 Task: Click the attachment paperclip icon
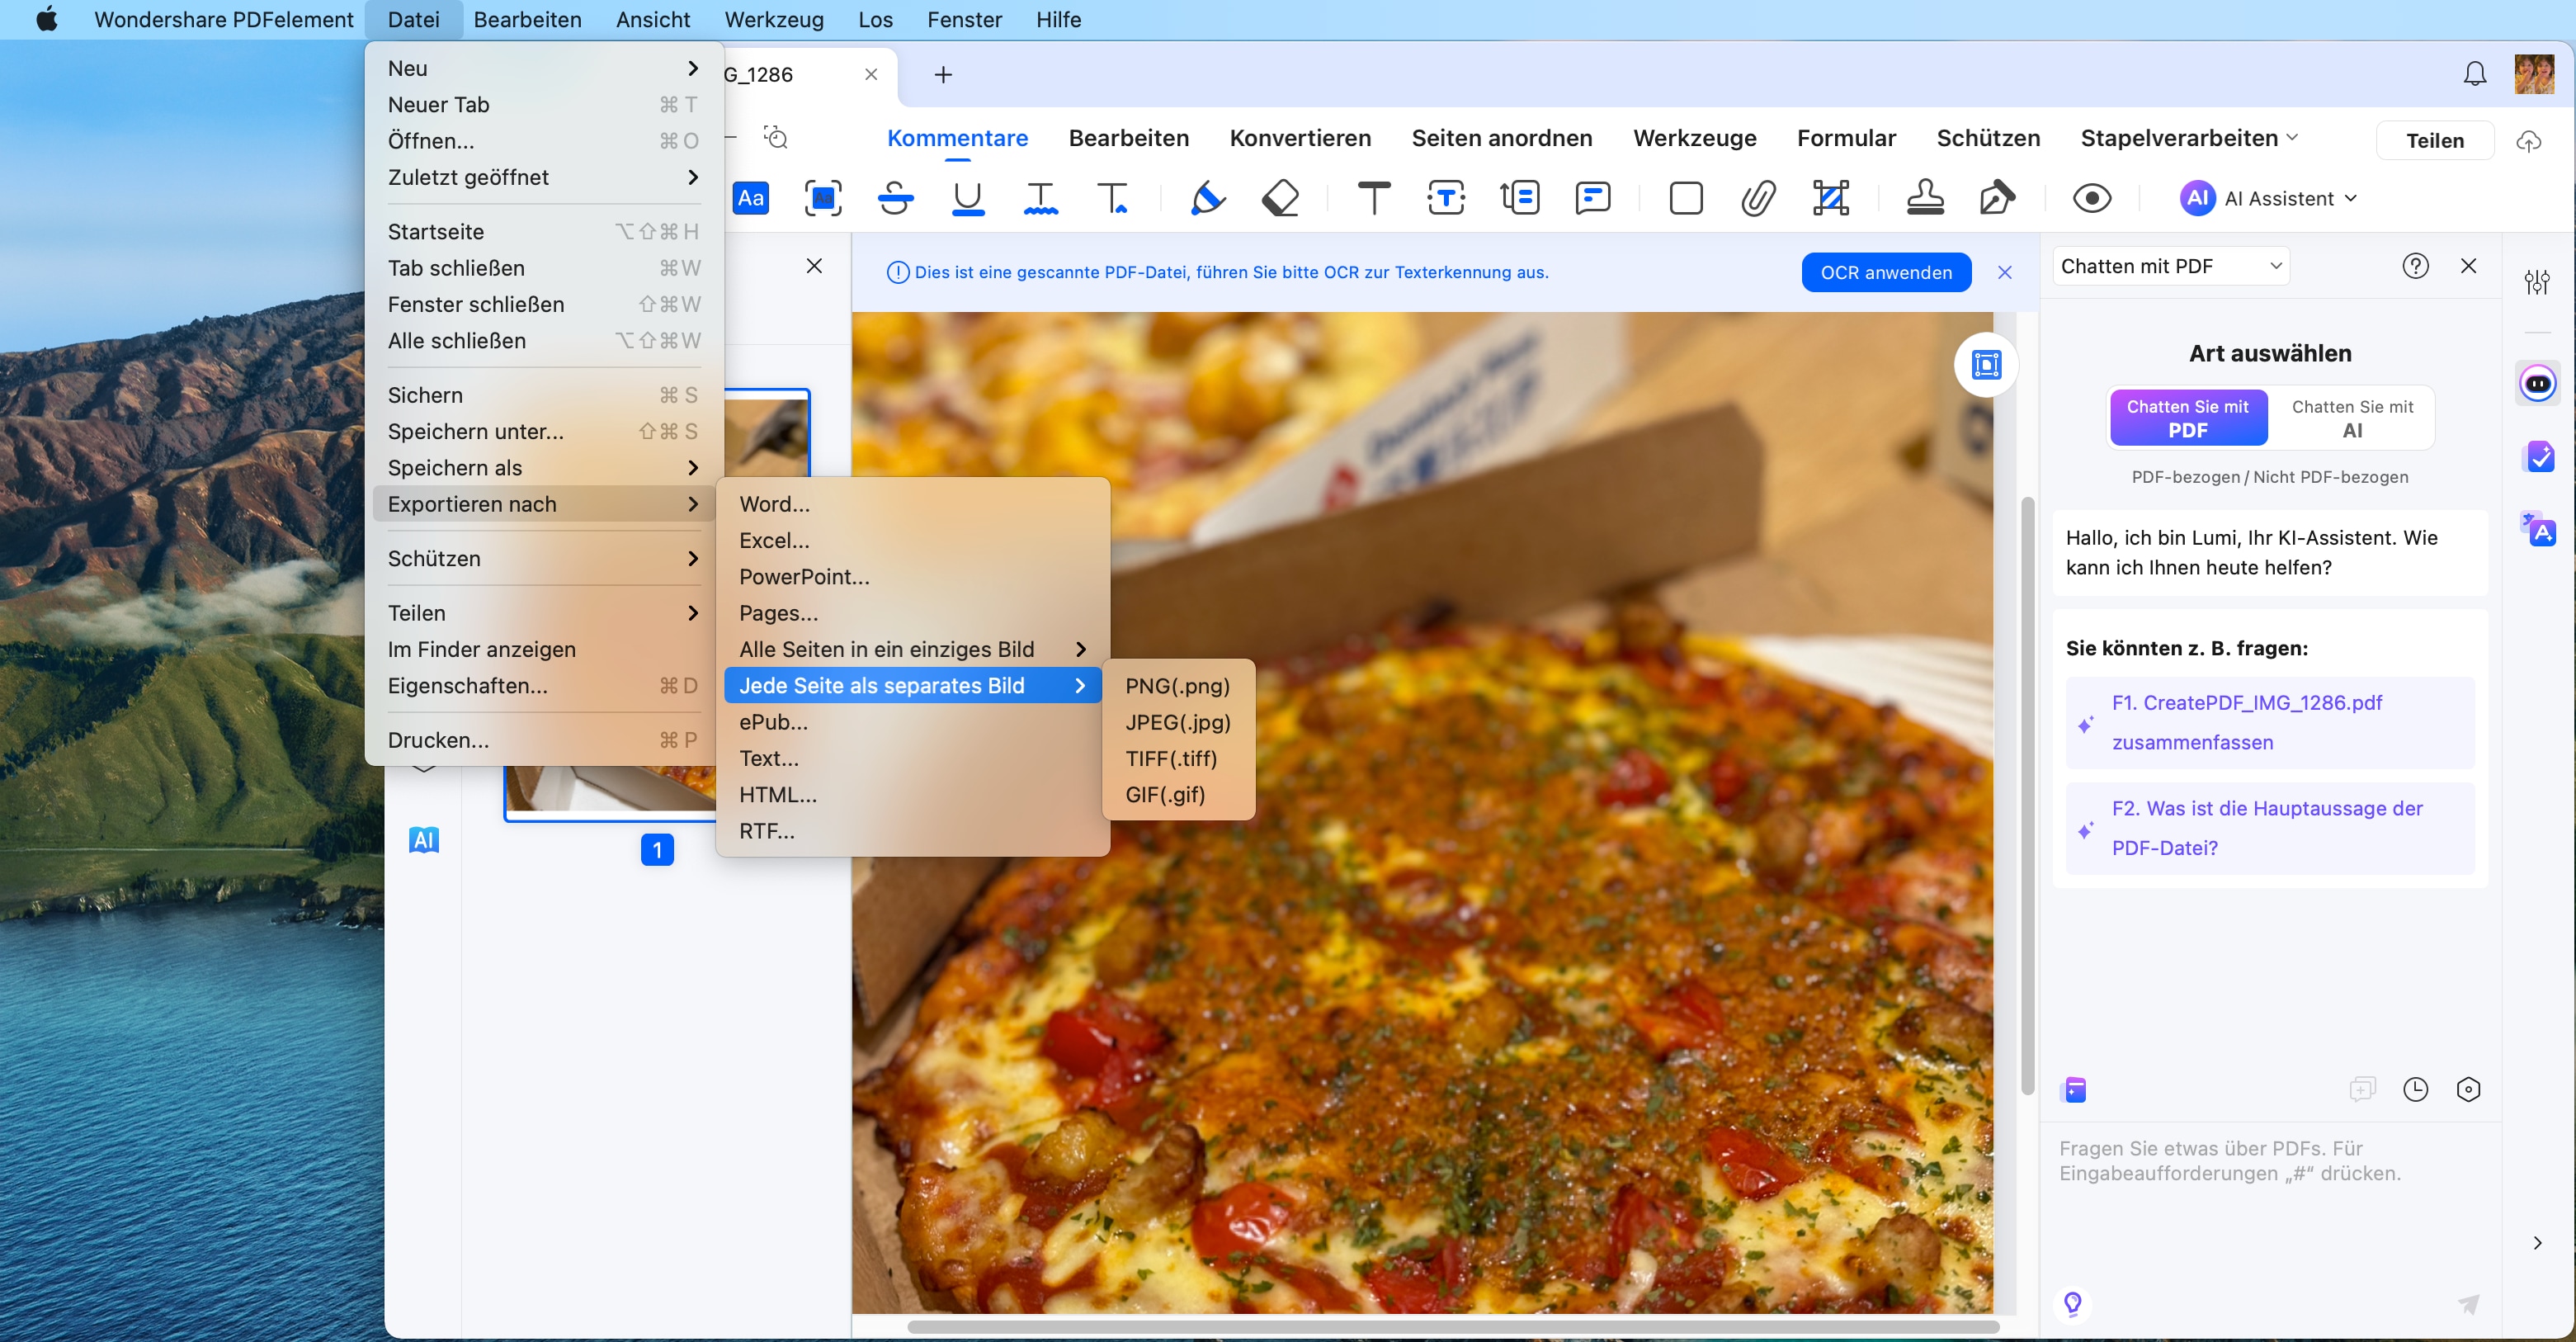coord(1758,198)
